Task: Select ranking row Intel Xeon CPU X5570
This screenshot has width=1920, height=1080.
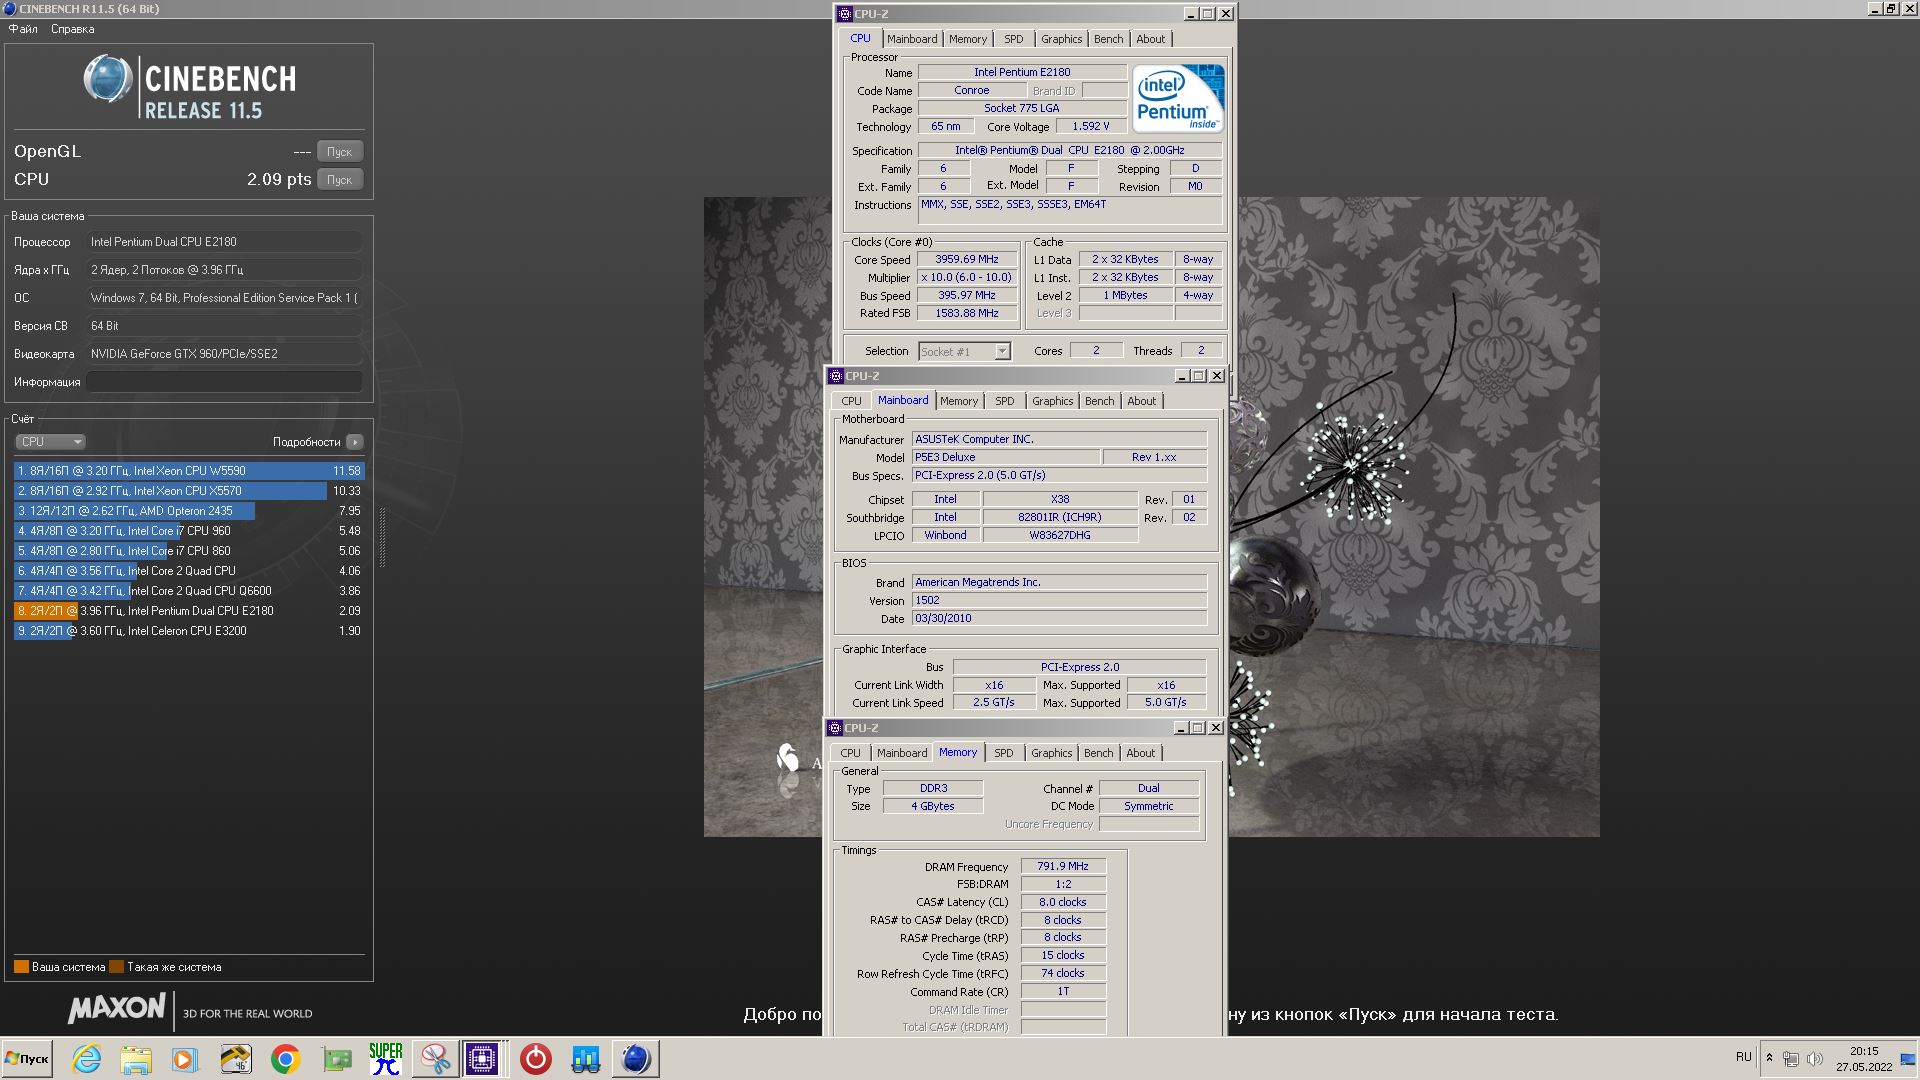Action: coord(189,491)
